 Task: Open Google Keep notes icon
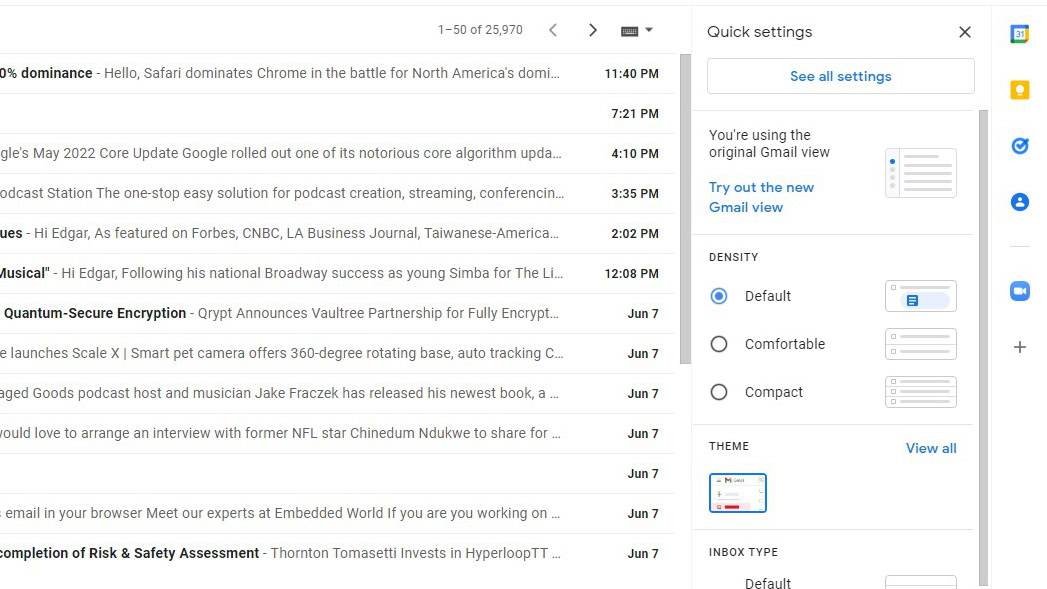pos(1019,90)
